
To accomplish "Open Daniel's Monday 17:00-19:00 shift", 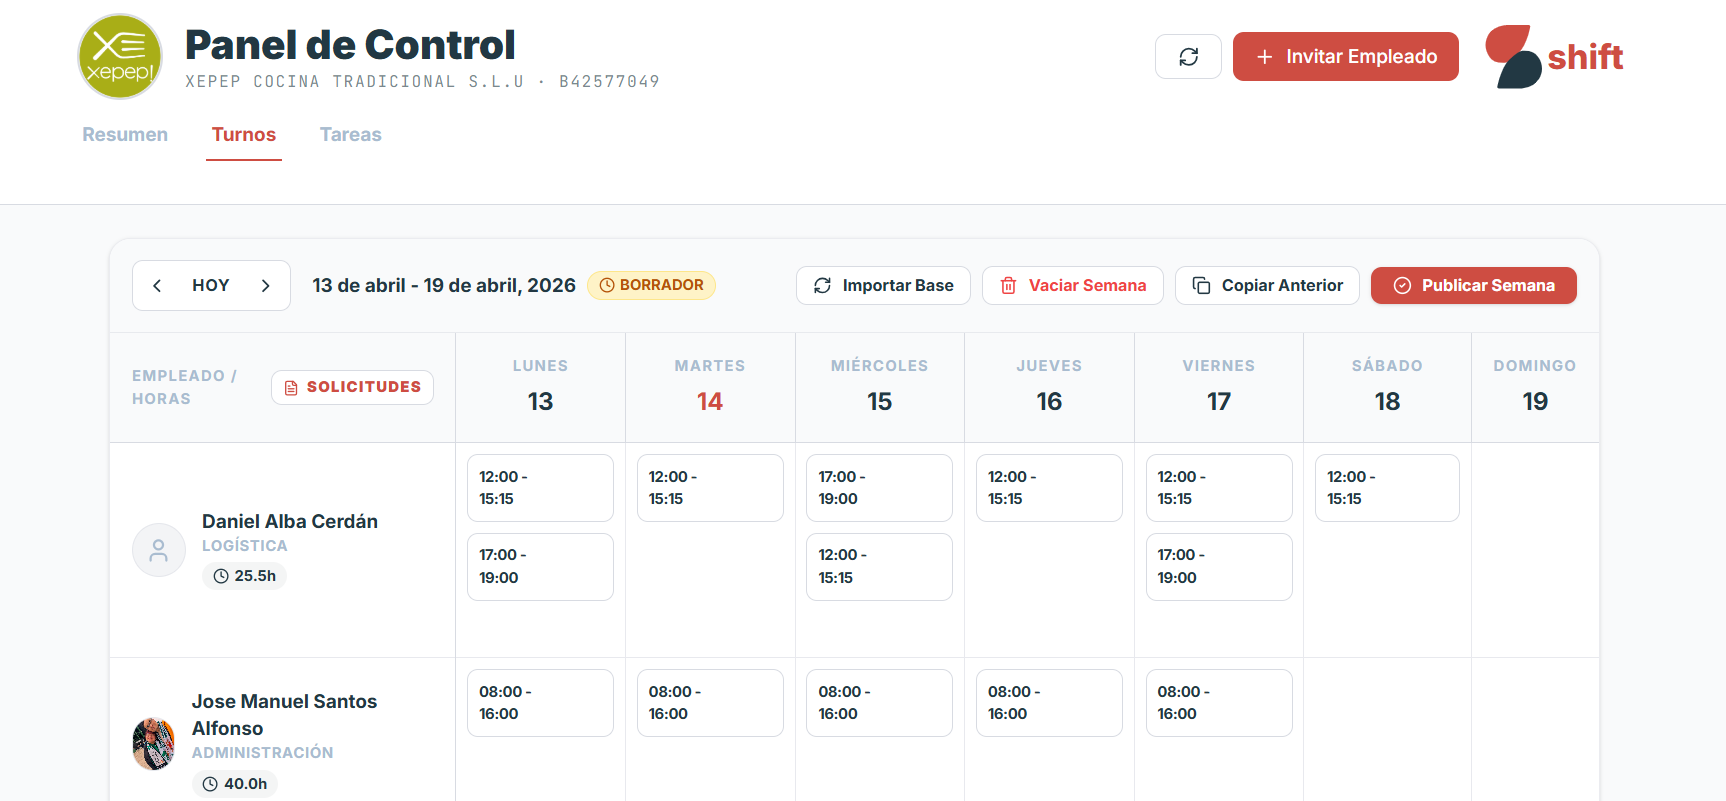I will coord(540,567).
